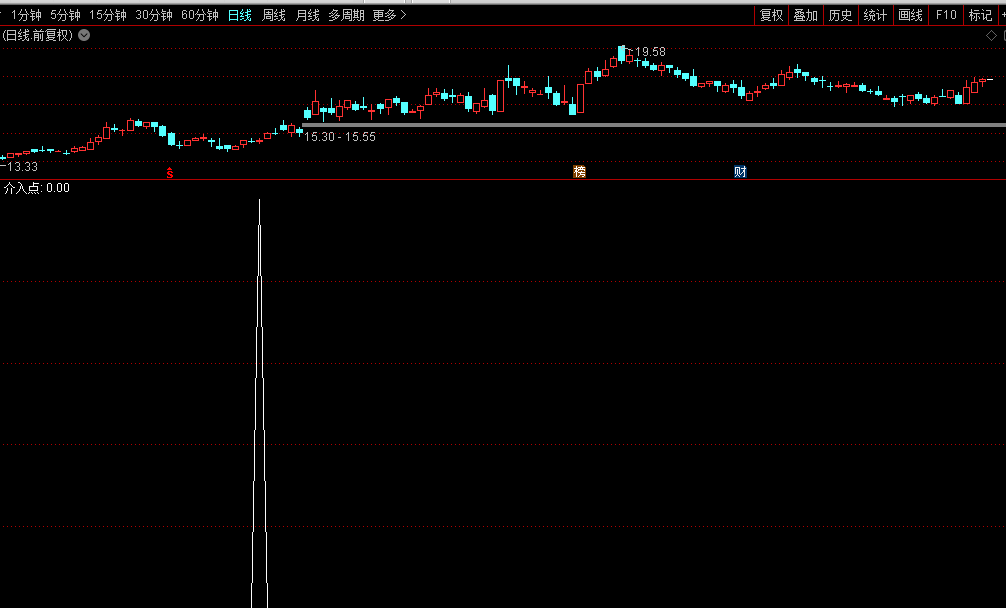Switch to the 周线 weekly chart tab

pyautogui.click(x=273, y=15)
